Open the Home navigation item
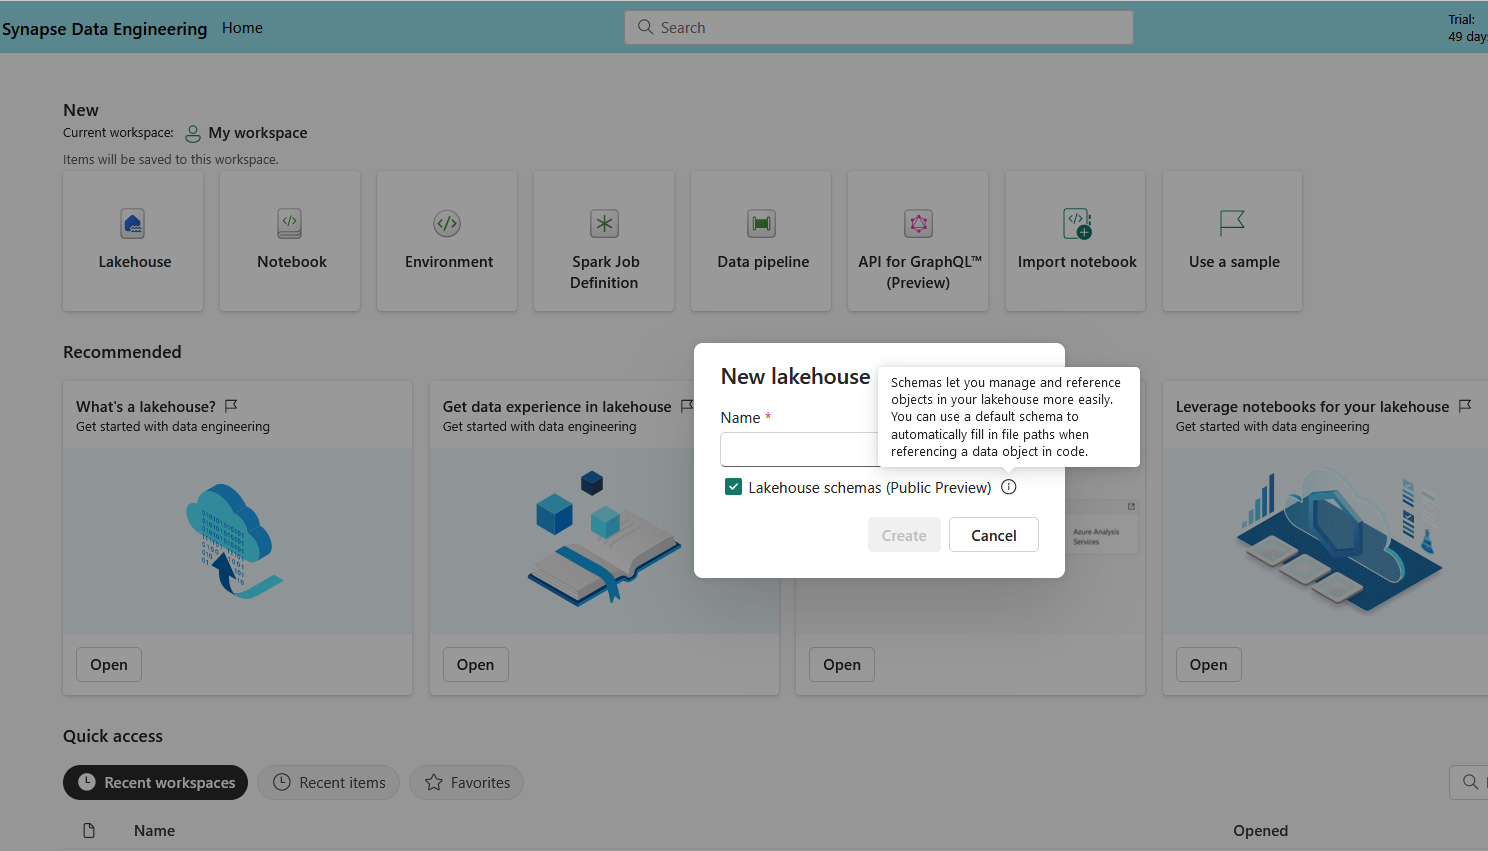This screenshot has width=1488, height=851. [x=242, y=27]
